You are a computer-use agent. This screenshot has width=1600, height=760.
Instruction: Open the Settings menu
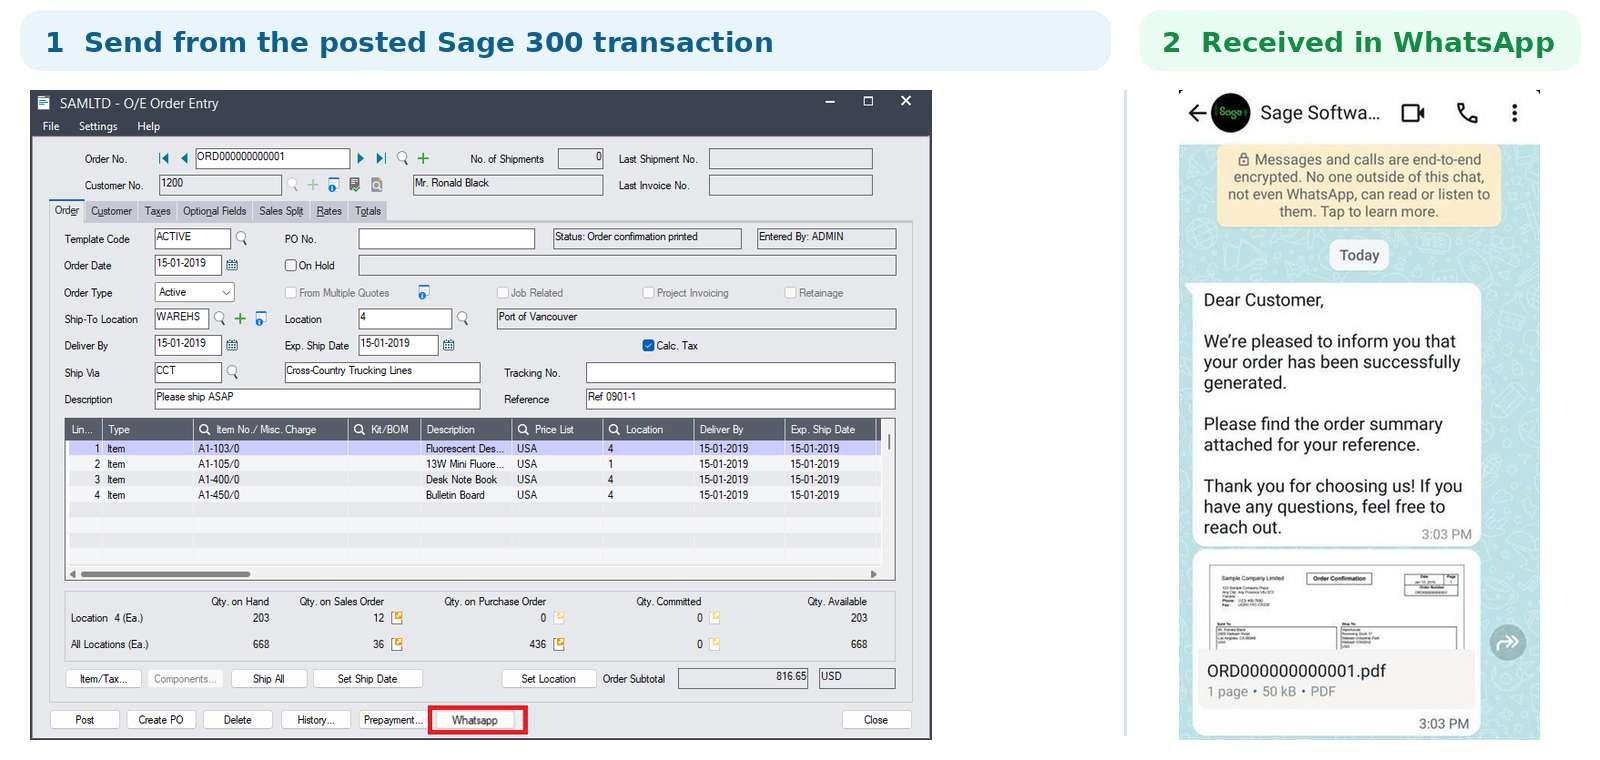[98, 126]
